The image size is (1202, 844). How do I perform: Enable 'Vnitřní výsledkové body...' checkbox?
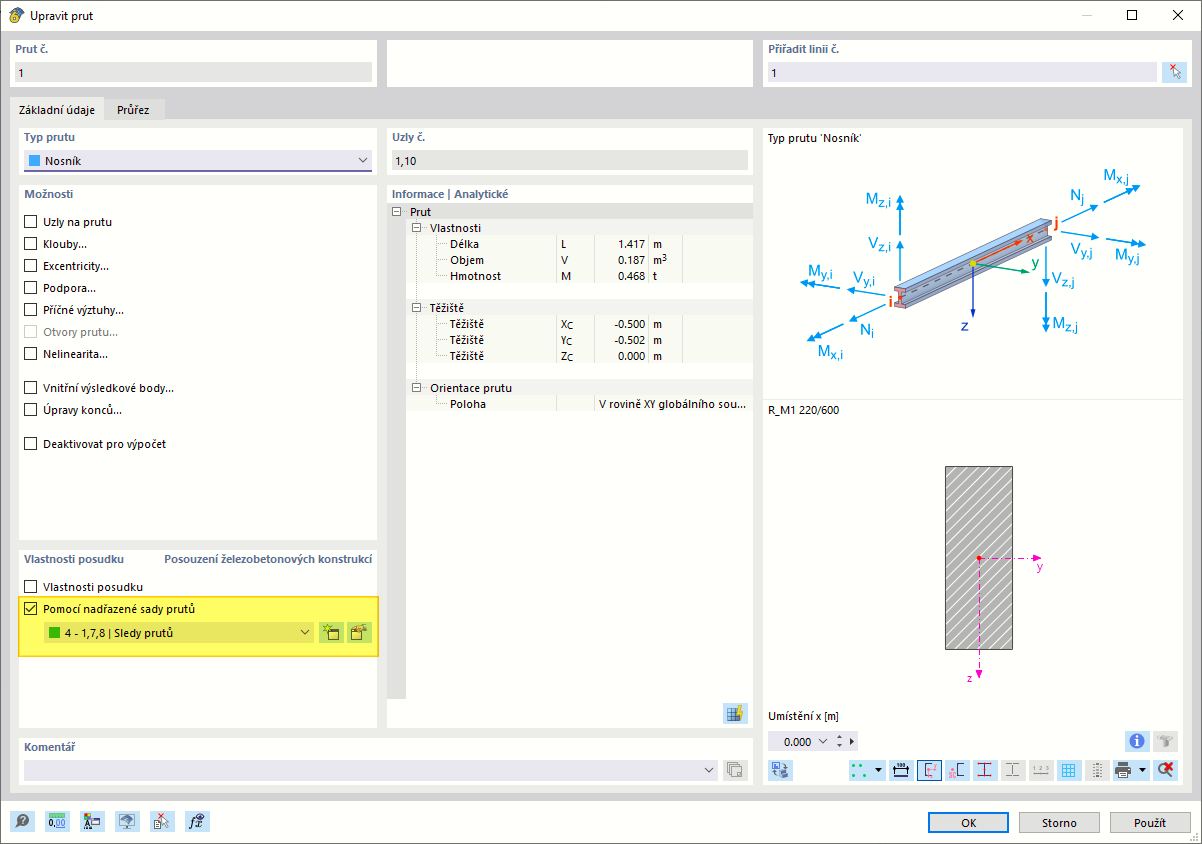point(31,388)
